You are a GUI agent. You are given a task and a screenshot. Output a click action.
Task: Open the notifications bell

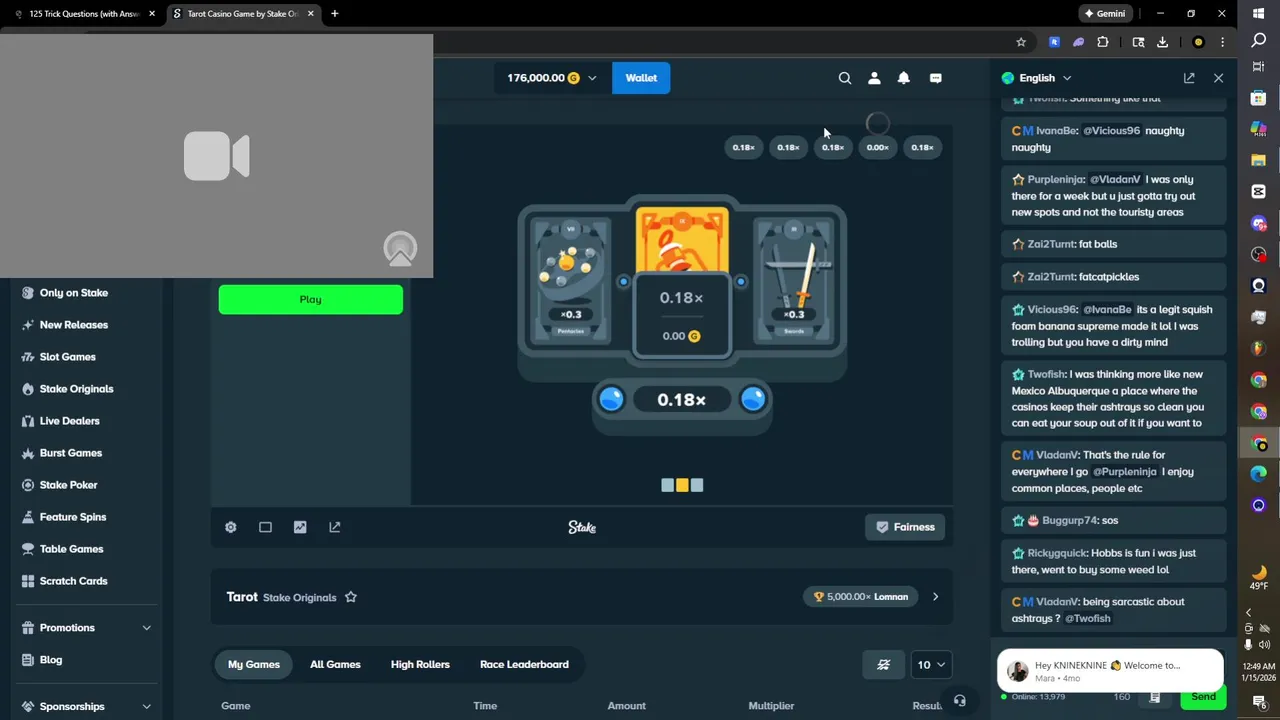point(904,78)
